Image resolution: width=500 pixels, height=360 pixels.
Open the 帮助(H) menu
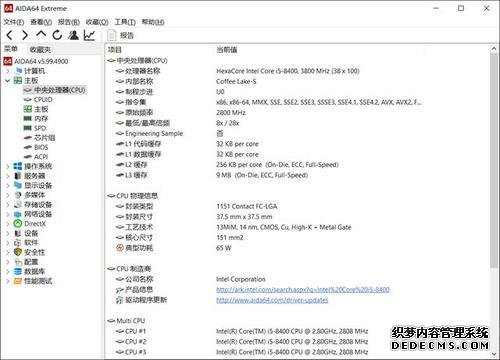[153, 22]
